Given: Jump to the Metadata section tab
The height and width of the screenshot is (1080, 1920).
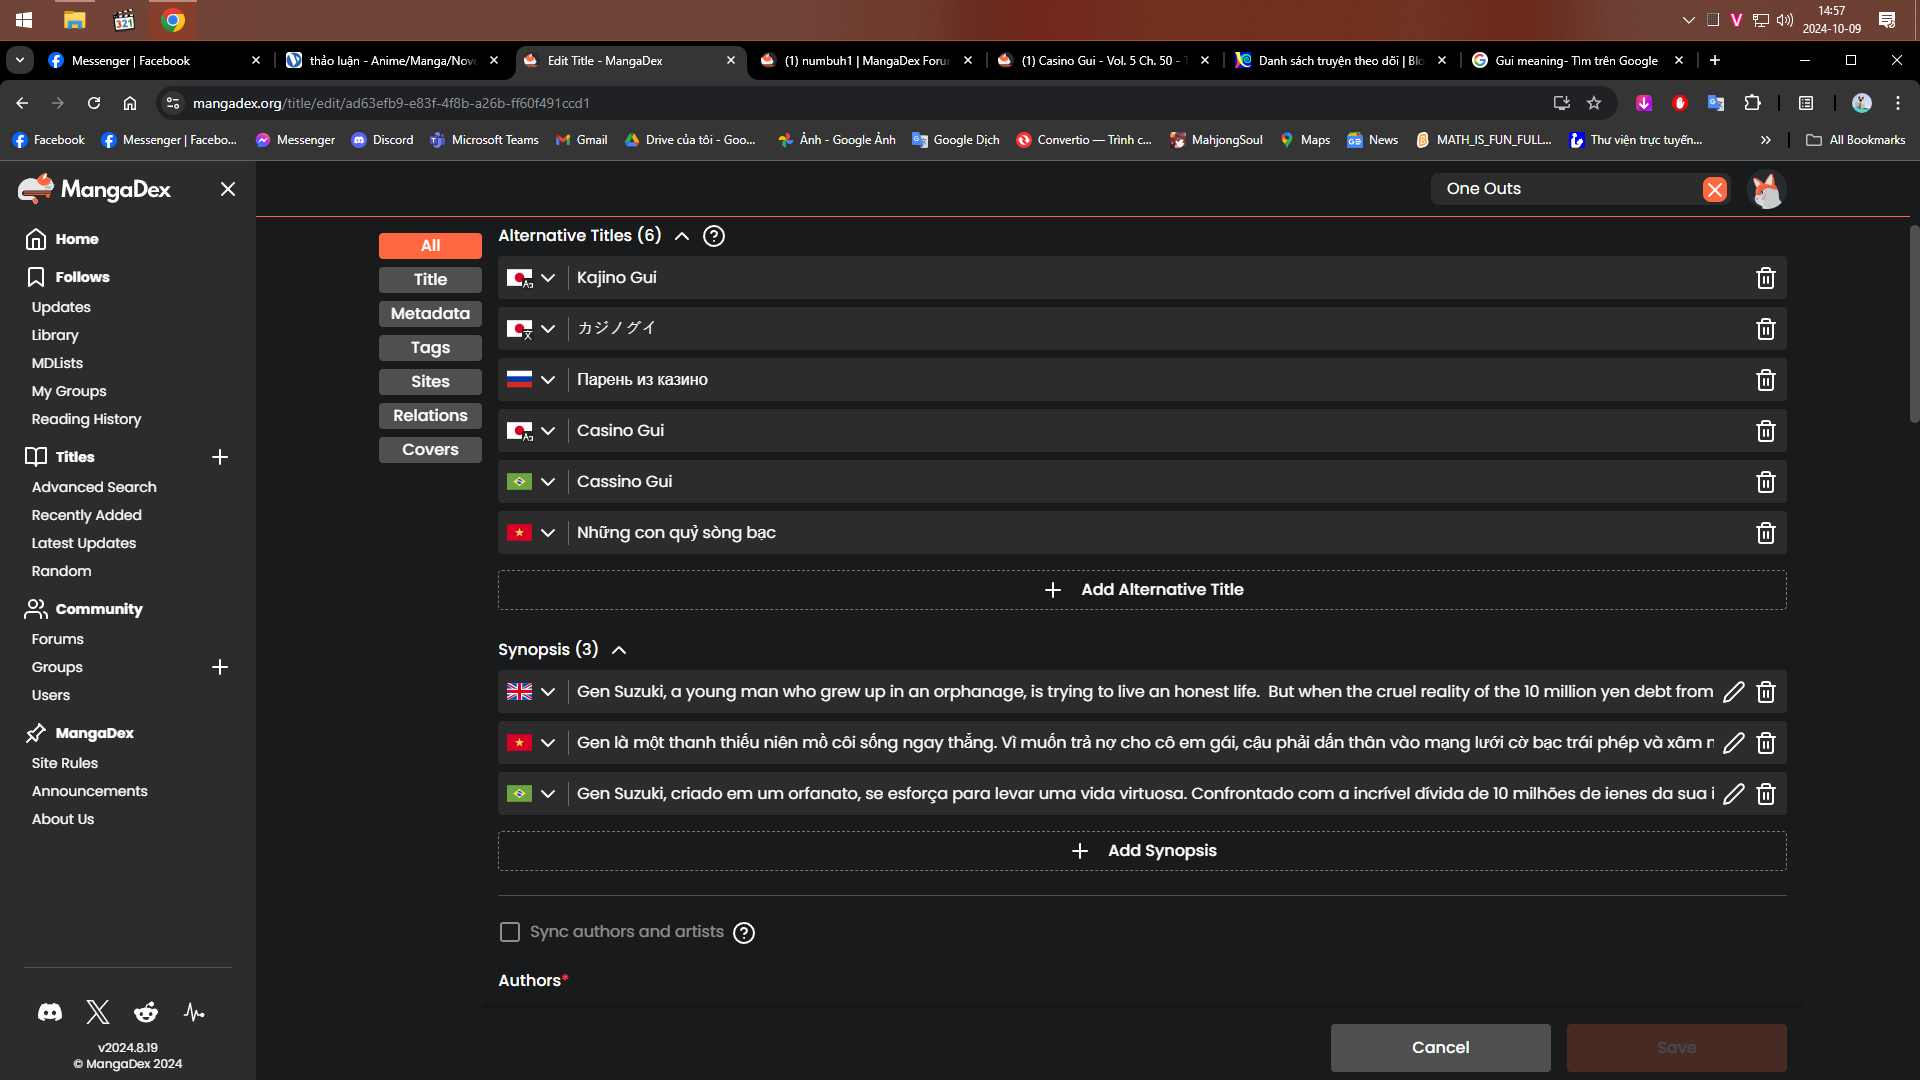Looking at the screenshot, I should [x=430, y=314].
